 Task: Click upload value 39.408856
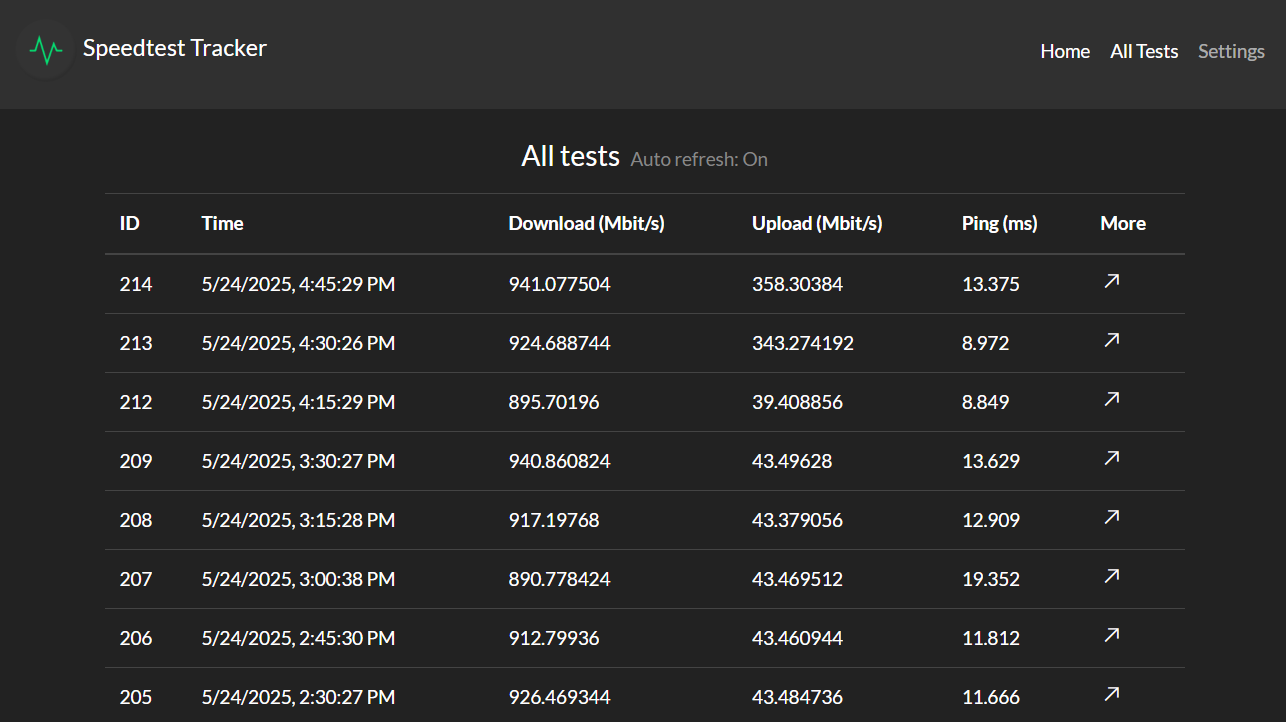[797, 402]
